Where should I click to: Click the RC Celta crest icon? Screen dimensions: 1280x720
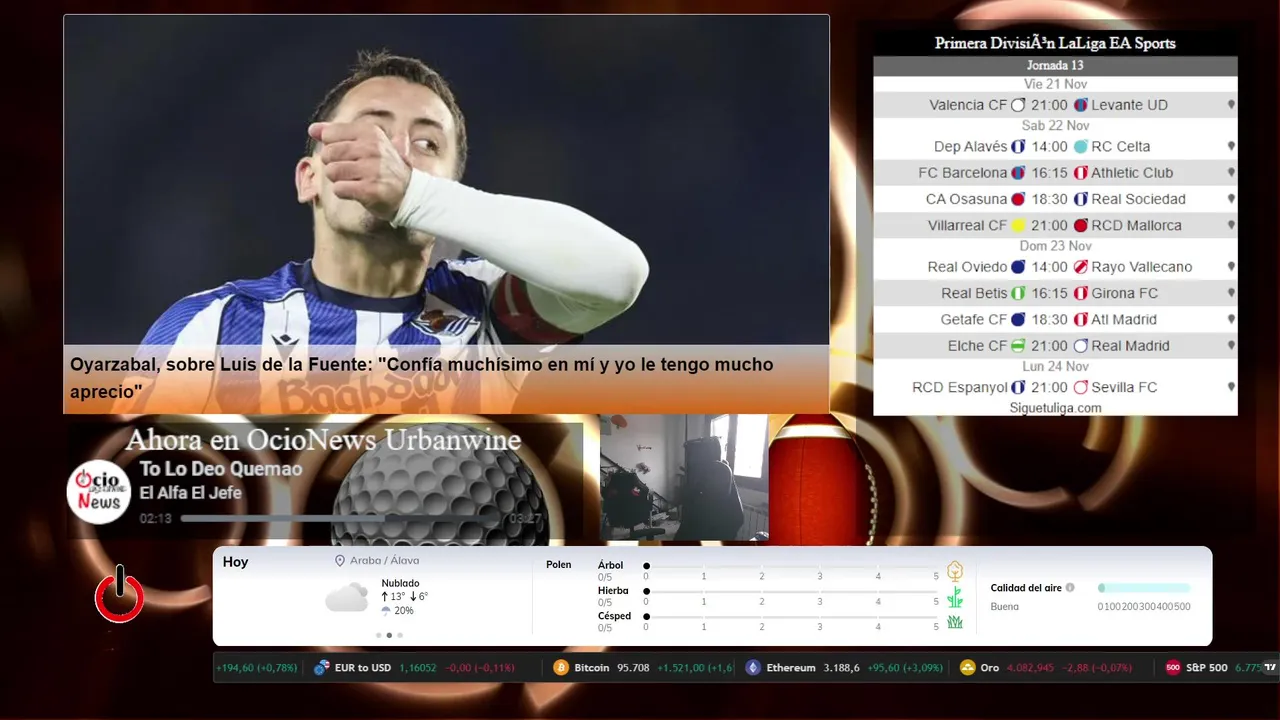click(1080, 147)
